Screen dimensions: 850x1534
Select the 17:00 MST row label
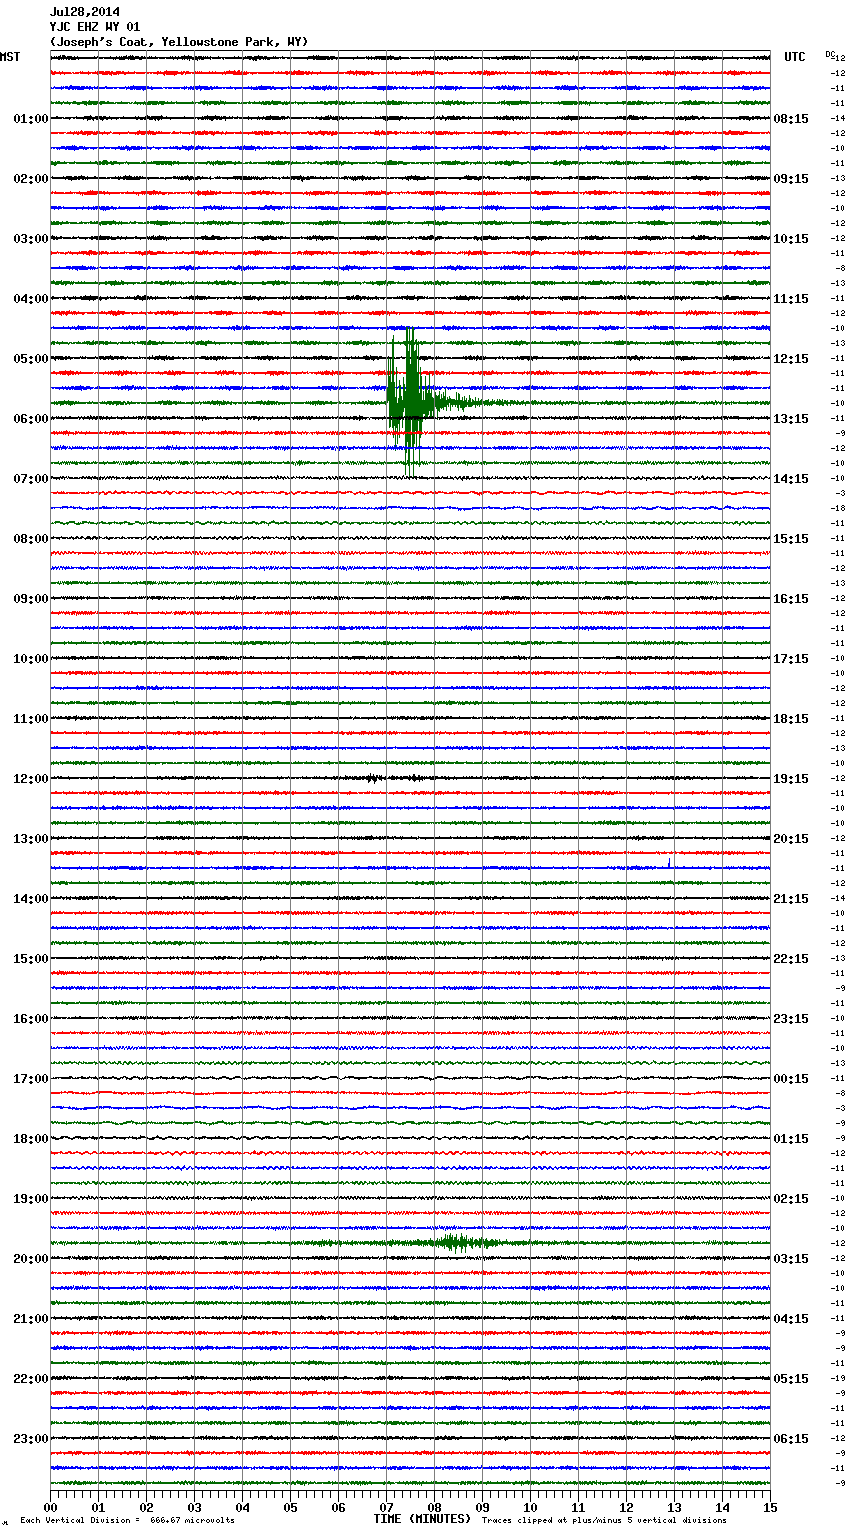click(x=31, y=1079)
